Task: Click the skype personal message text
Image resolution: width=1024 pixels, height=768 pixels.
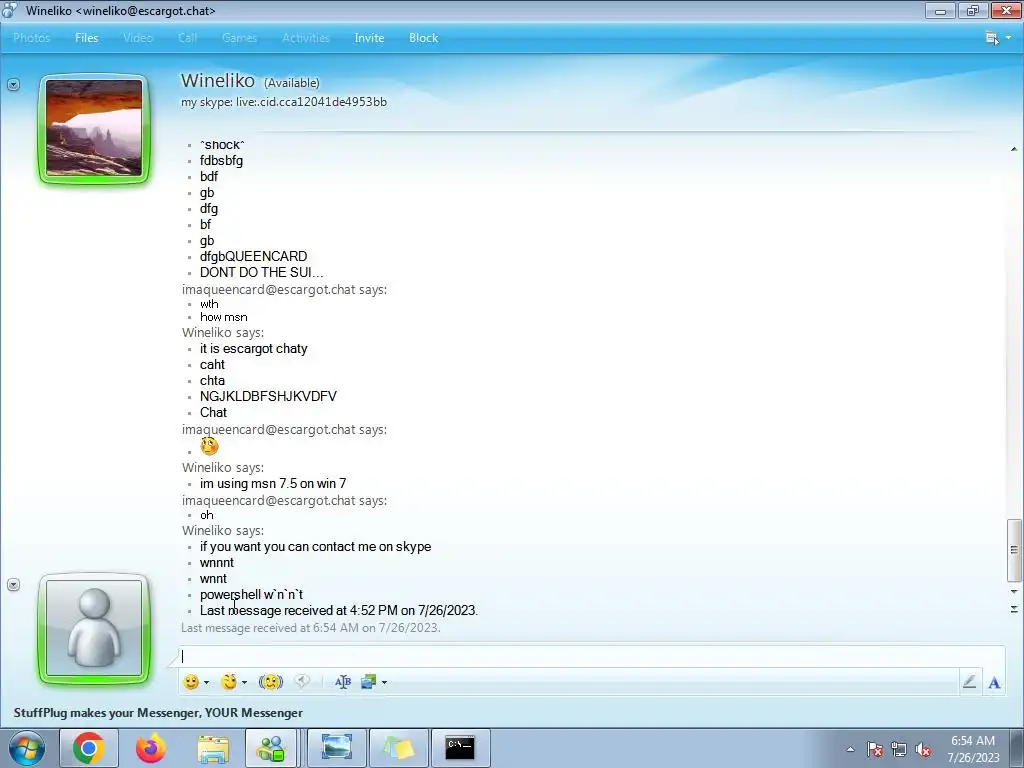Action: pyautogui.click(x=283, y=102)
